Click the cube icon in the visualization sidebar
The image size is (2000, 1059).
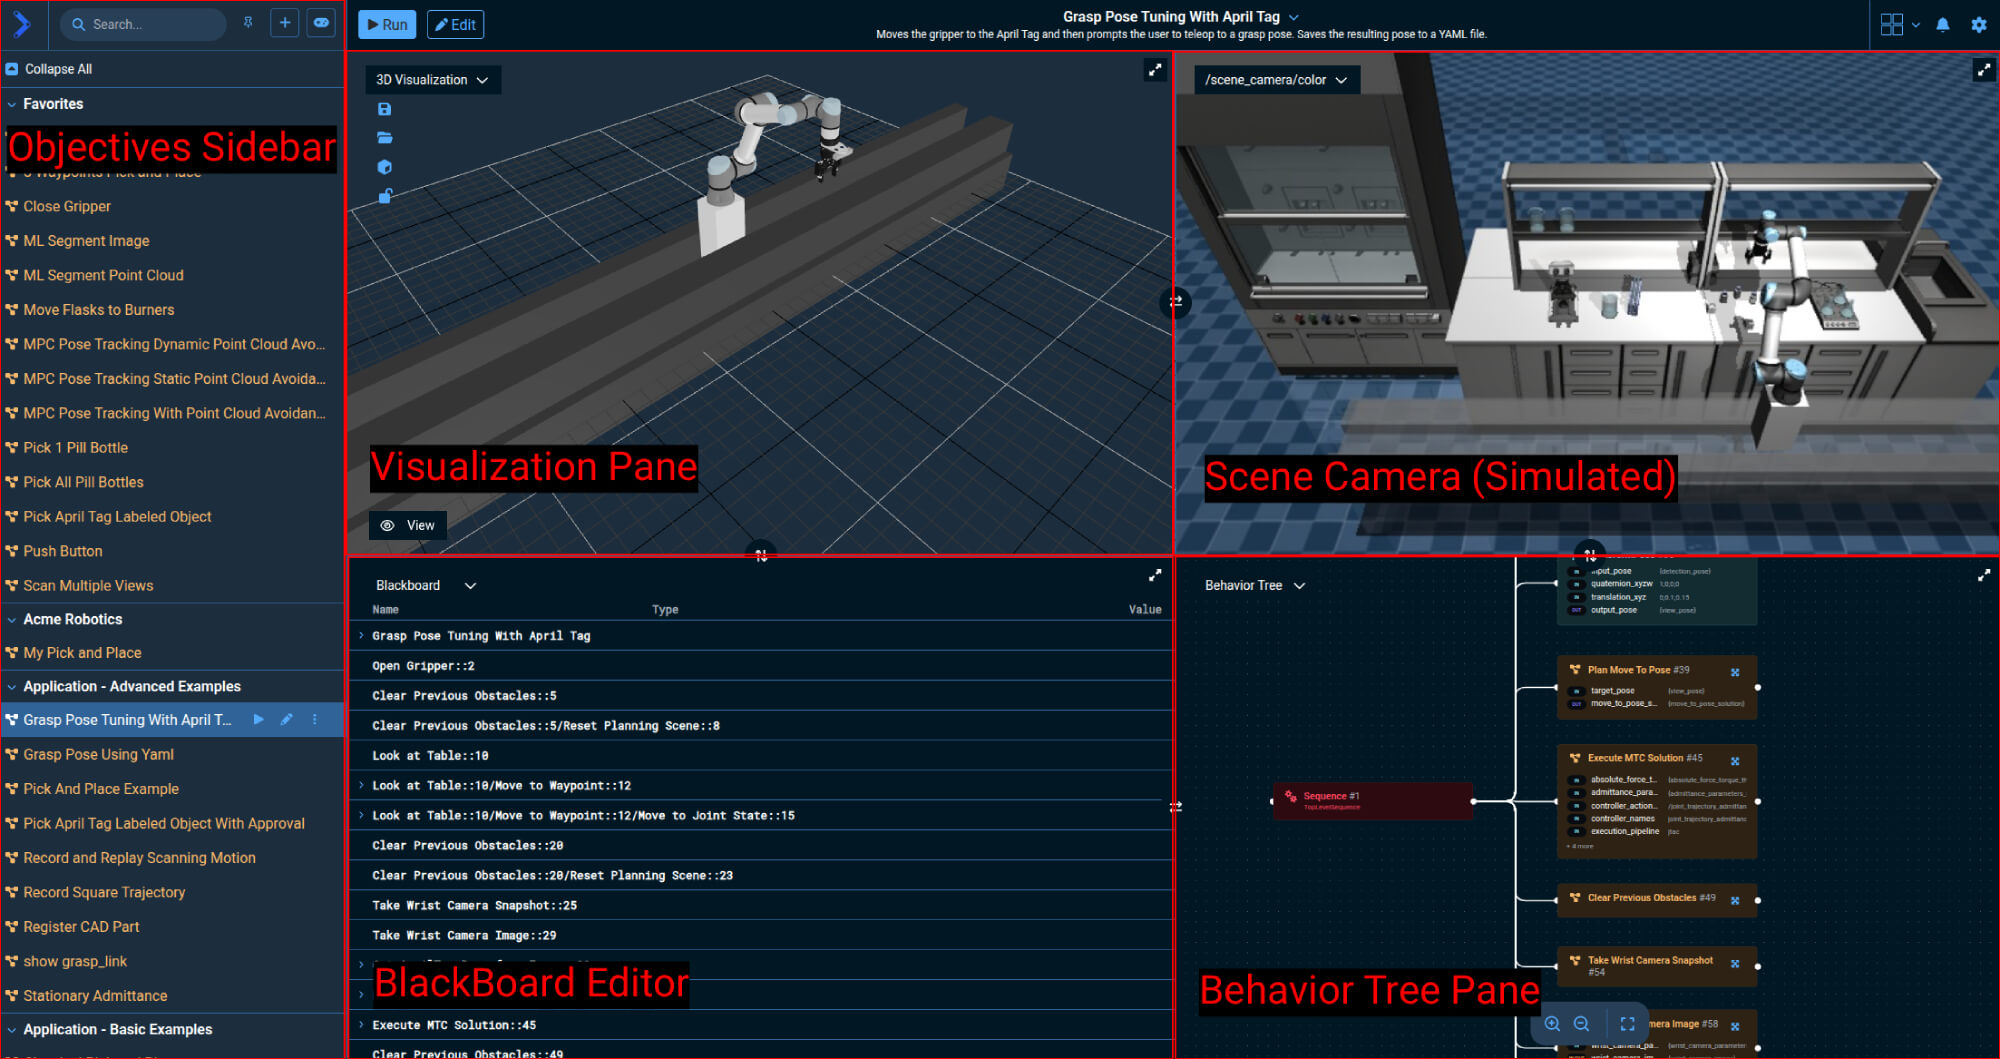(x=385, y=166)
